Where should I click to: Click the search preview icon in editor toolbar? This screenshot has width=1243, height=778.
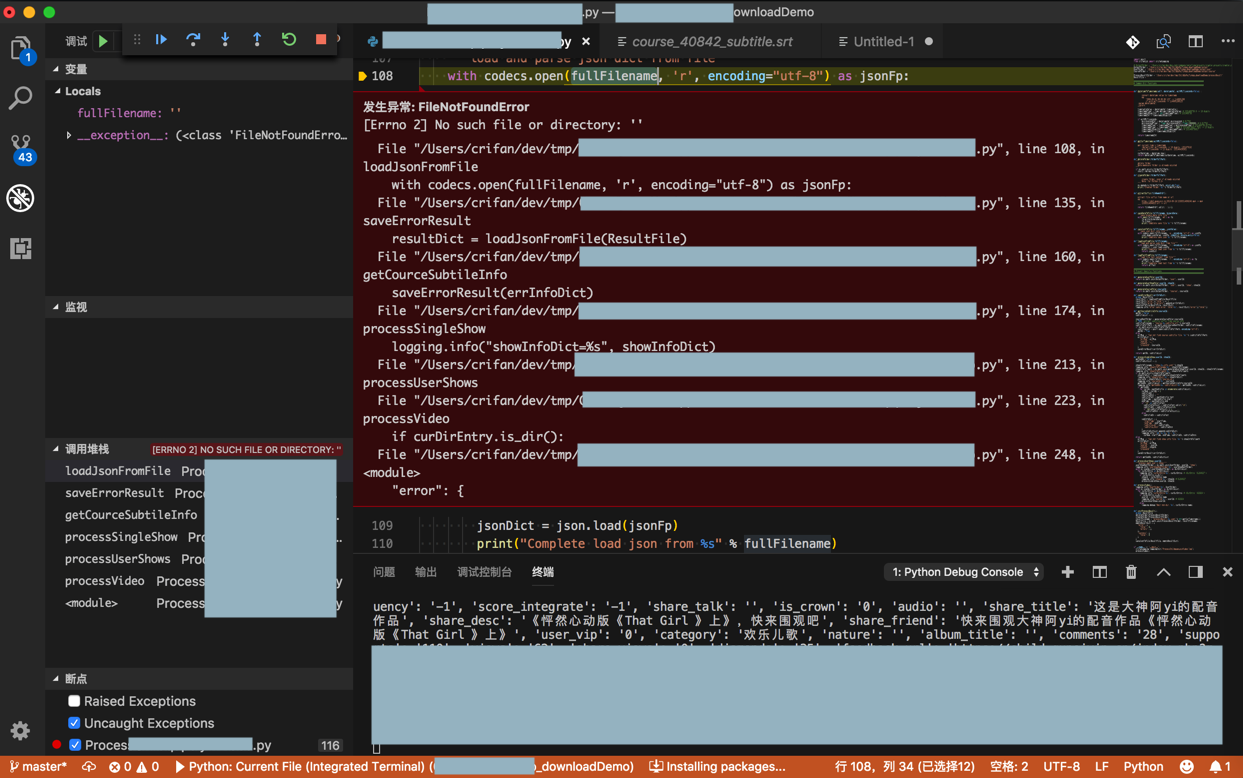point(1164,42)
